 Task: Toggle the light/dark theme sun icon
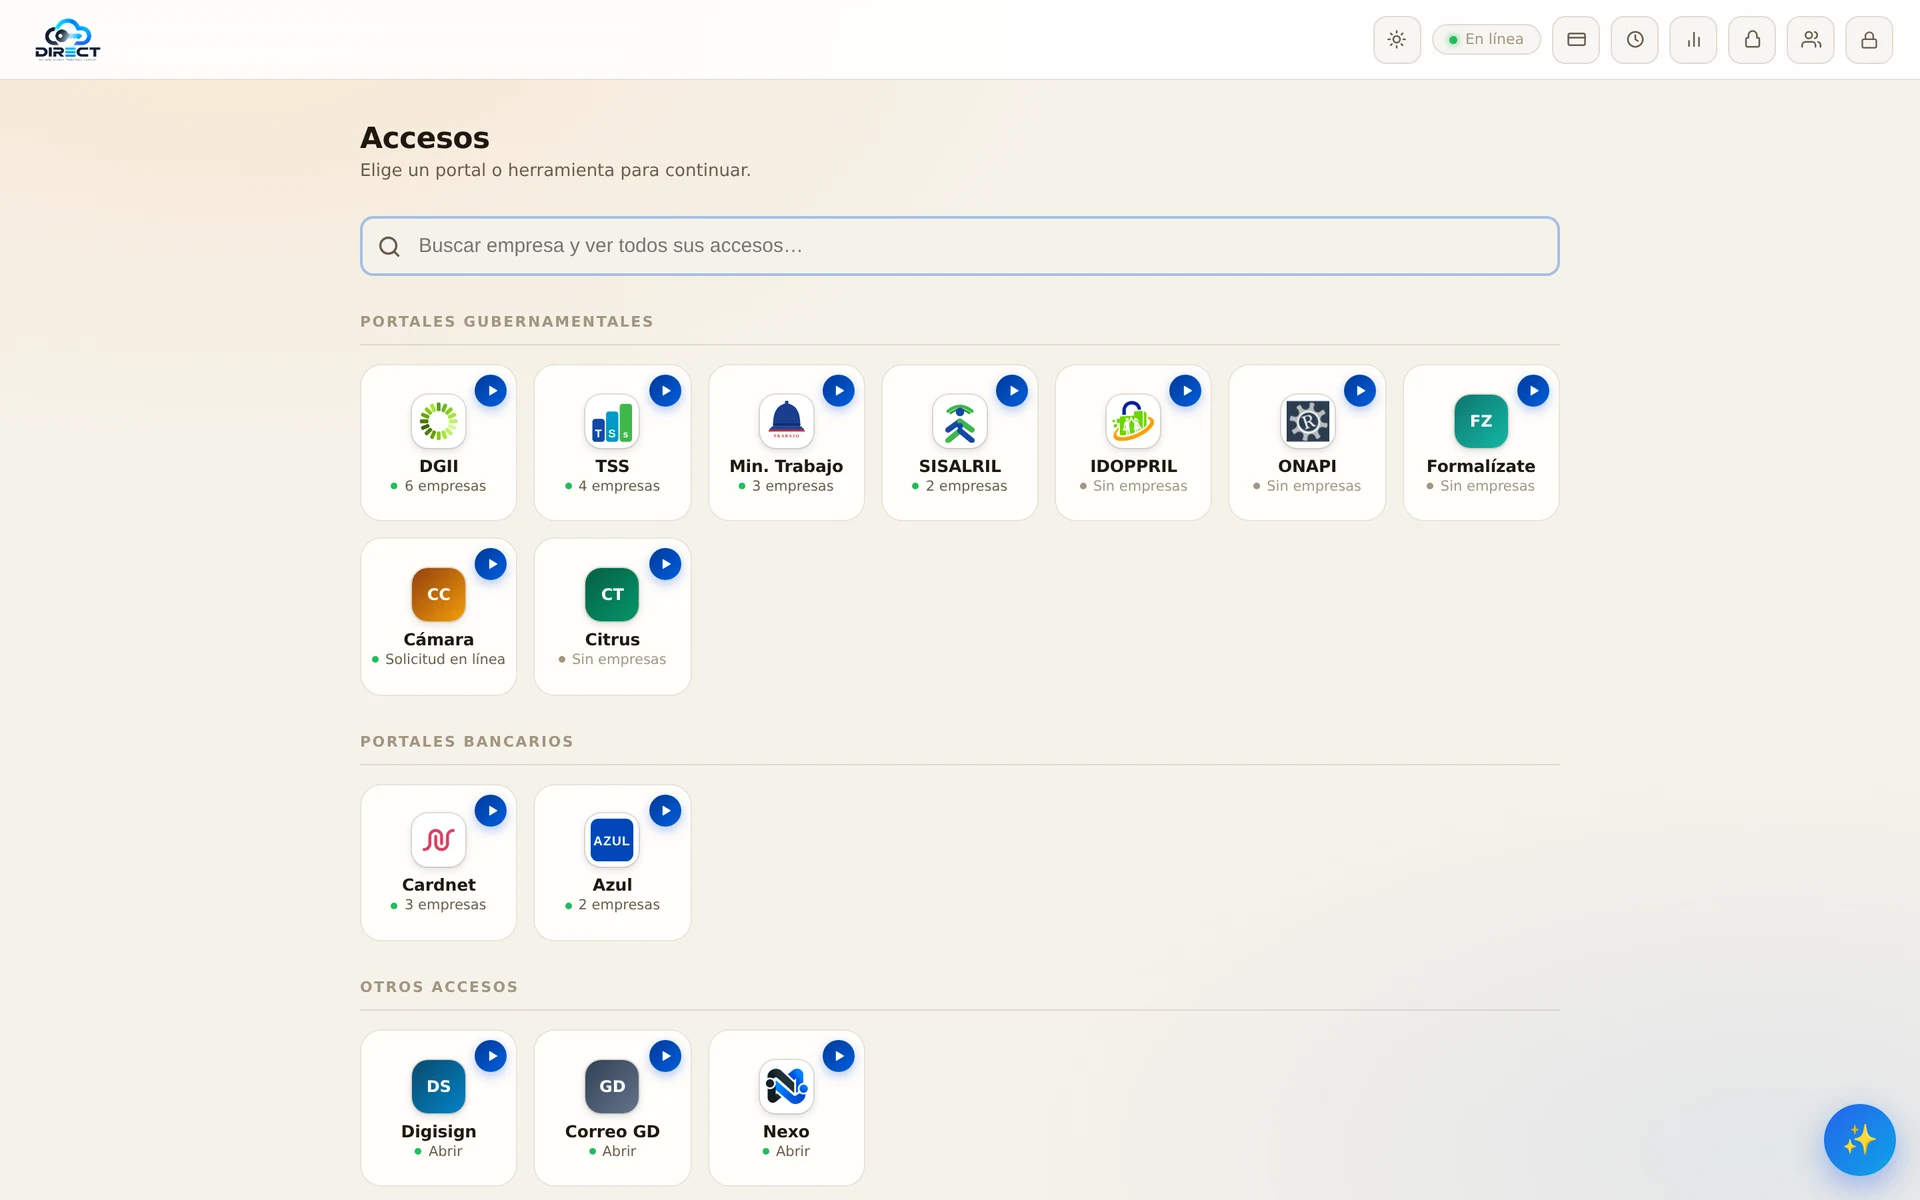click(1396, 40)
